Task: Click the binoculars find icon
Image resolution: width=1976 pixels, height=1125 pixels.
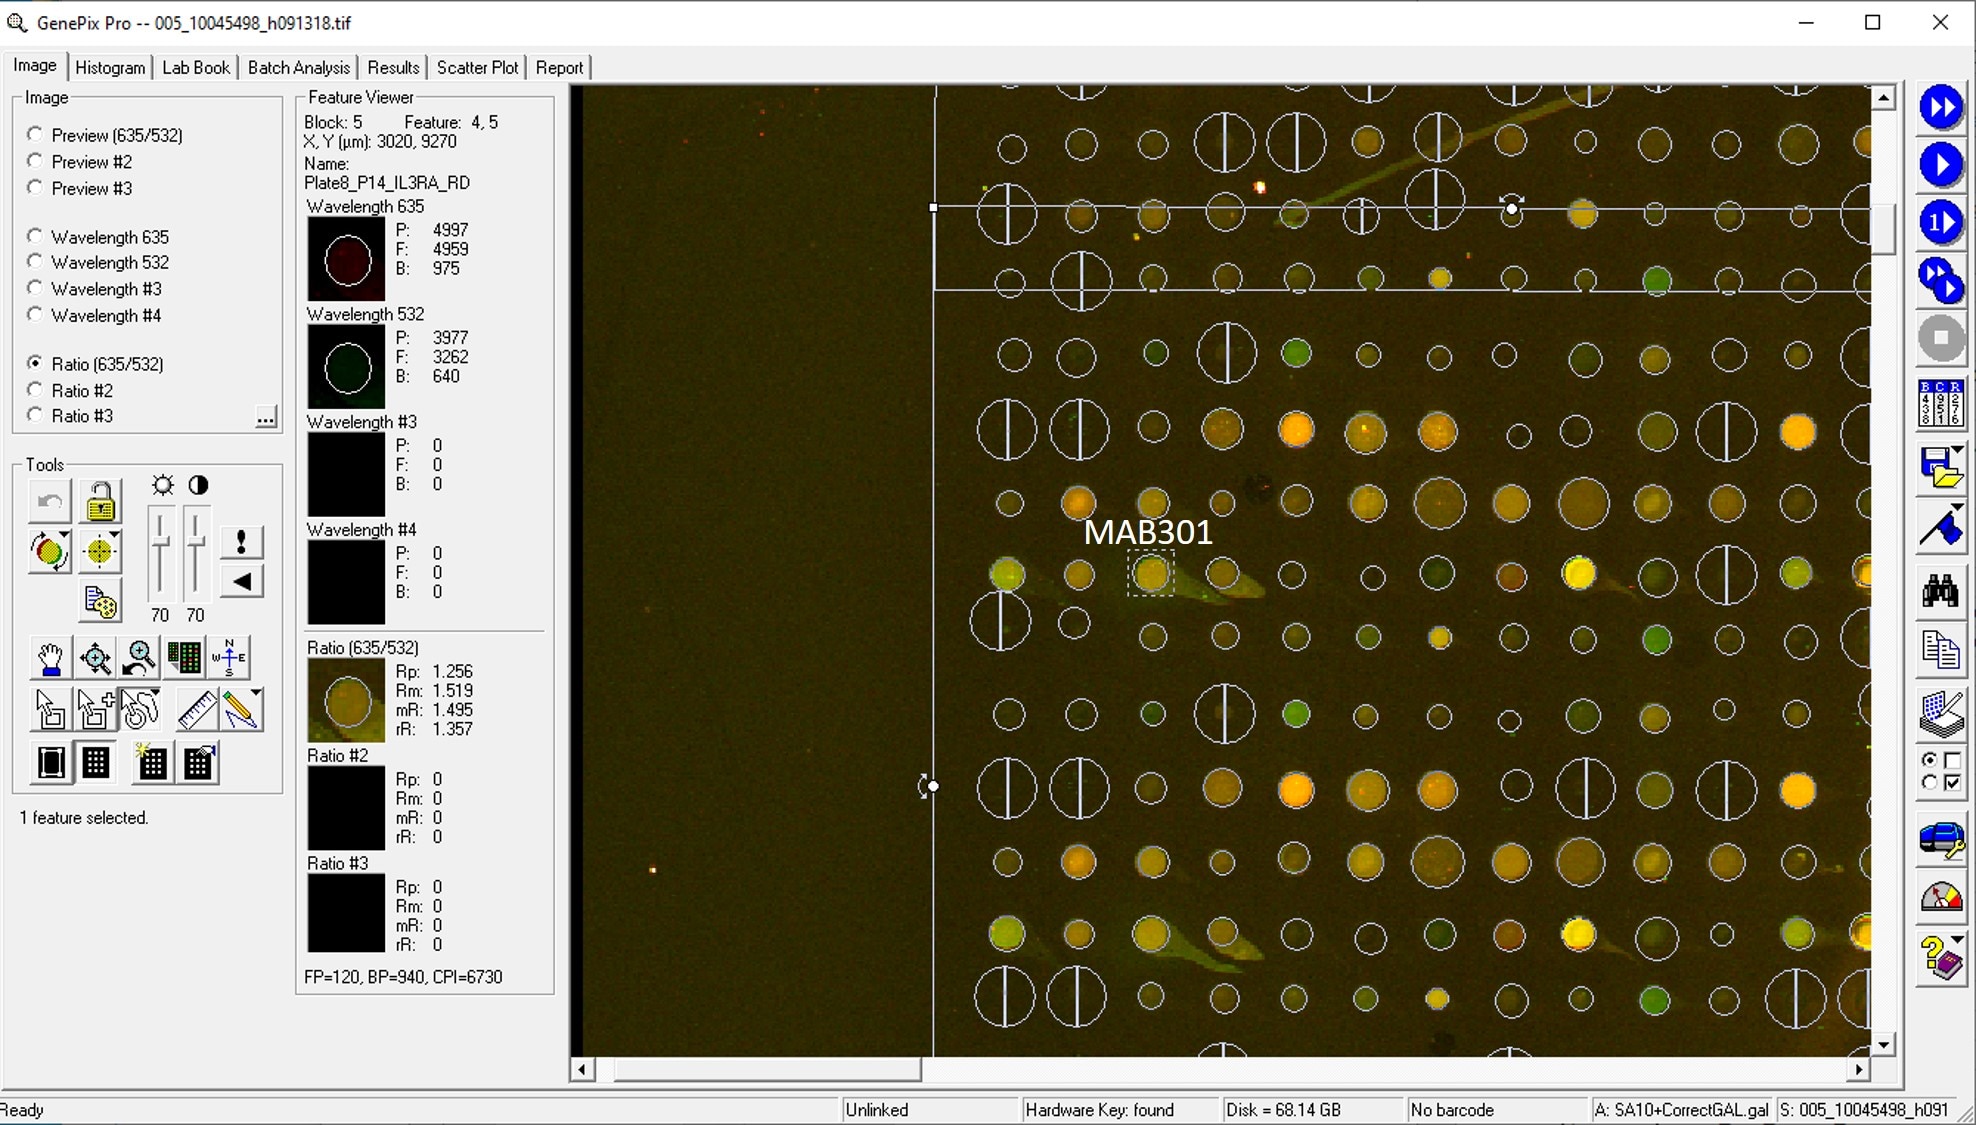Action: (1940, 591)
